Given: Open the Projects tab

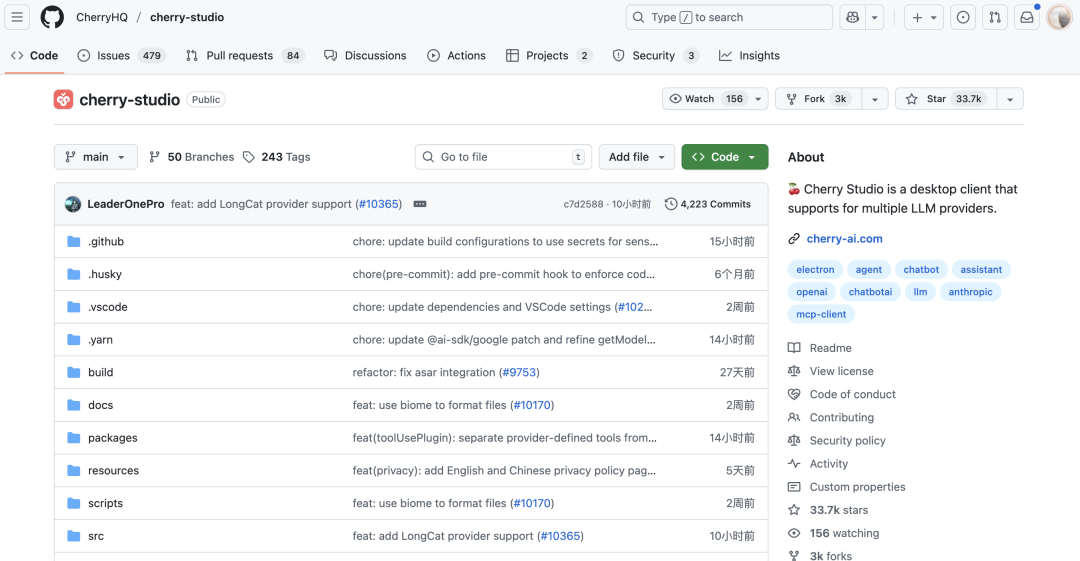Looking at the screenshot, I should (549, 55).
